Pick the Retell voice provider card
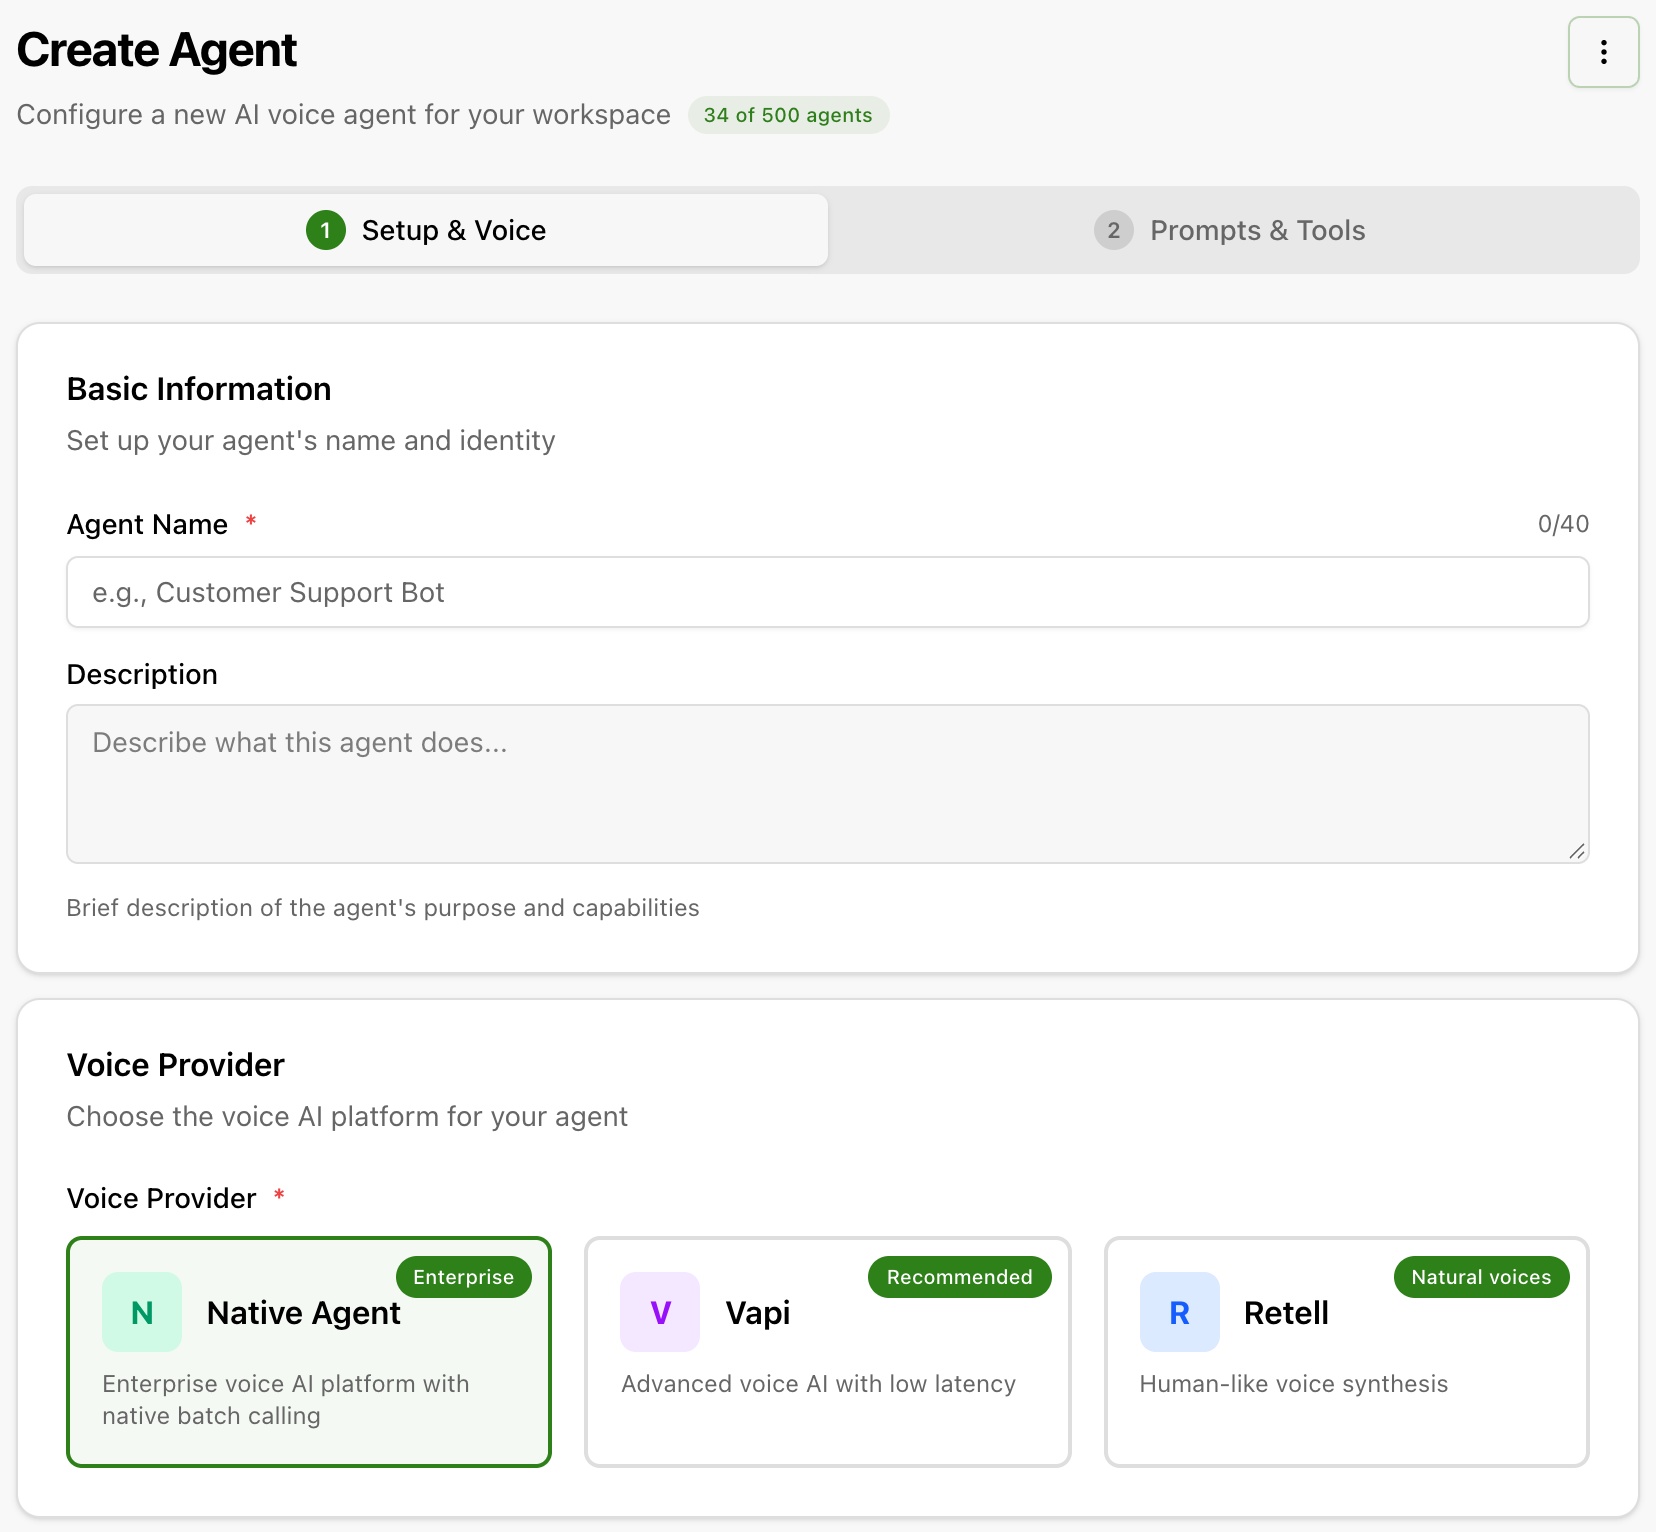The height and width of the screenshot is (1532, 1656). click(1347, 1352)
